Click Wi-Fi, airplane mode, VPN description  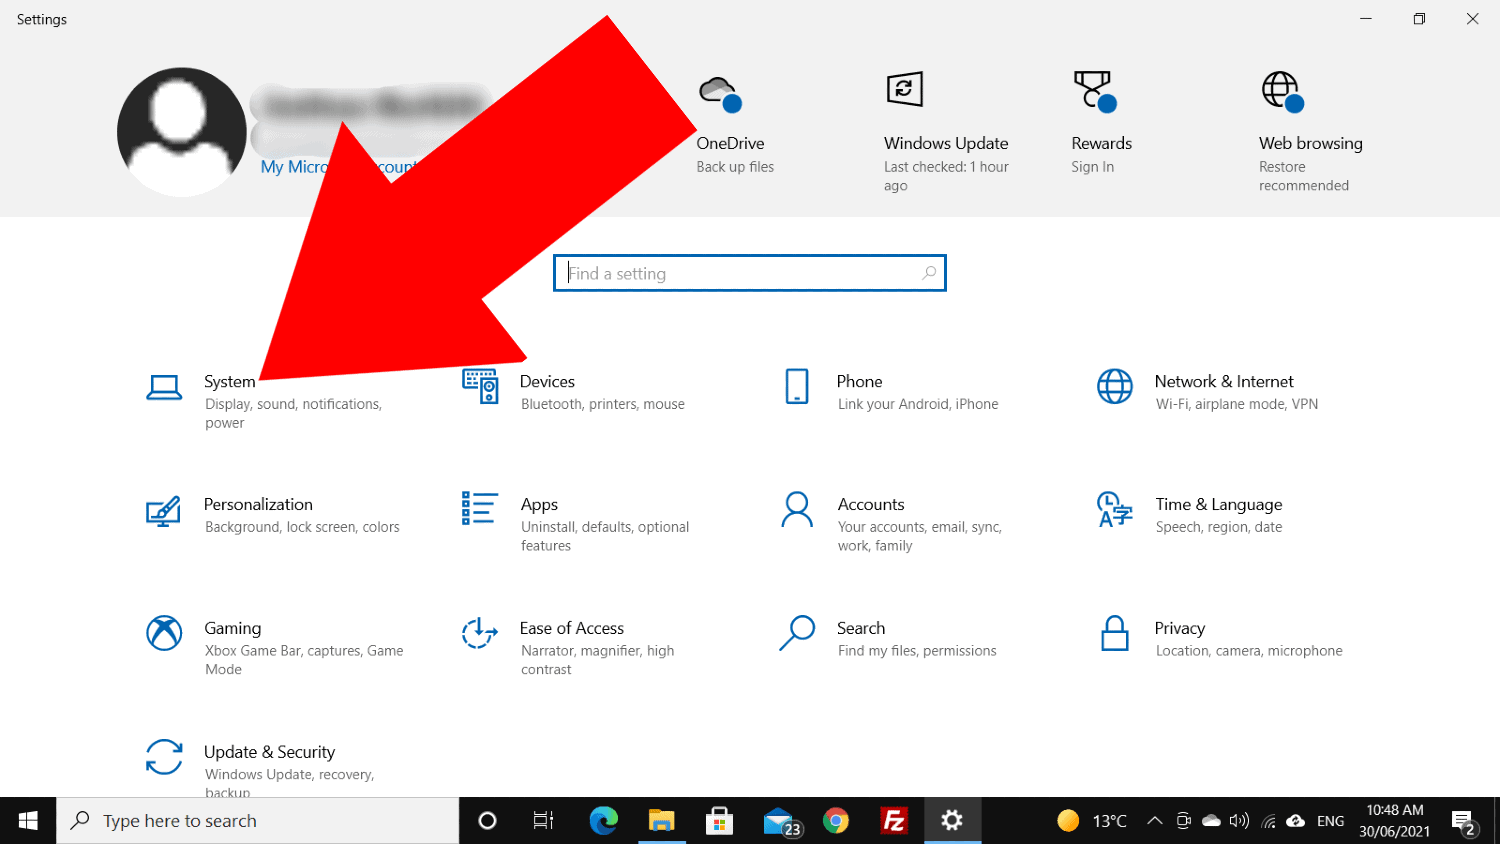coord(1237,404)
